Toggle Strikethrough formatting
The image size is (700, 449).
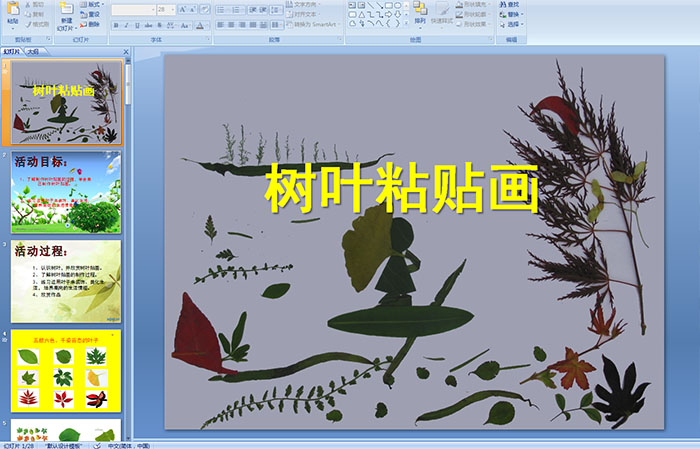(148, 25)
